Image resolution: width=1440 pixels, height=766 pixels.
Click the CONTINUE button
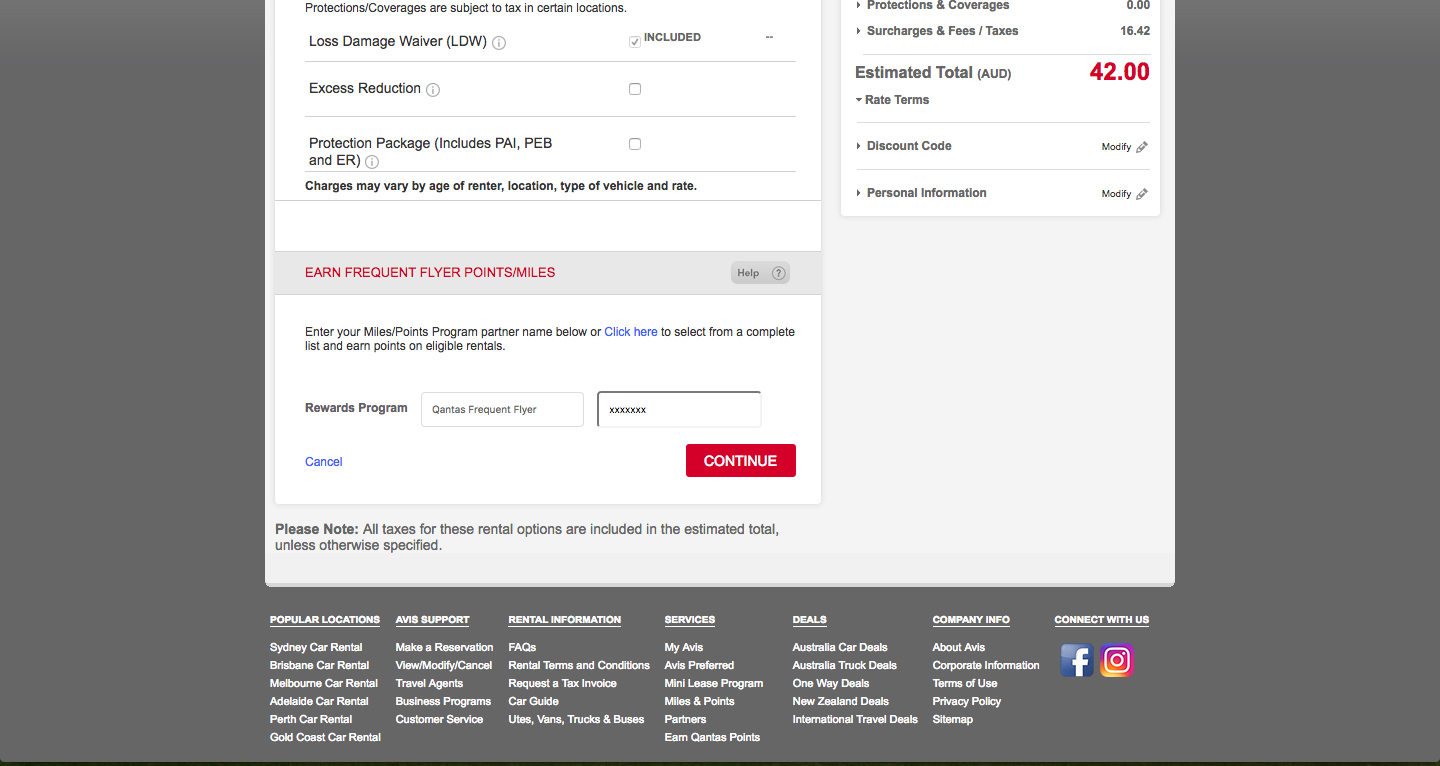coord(741,461)
